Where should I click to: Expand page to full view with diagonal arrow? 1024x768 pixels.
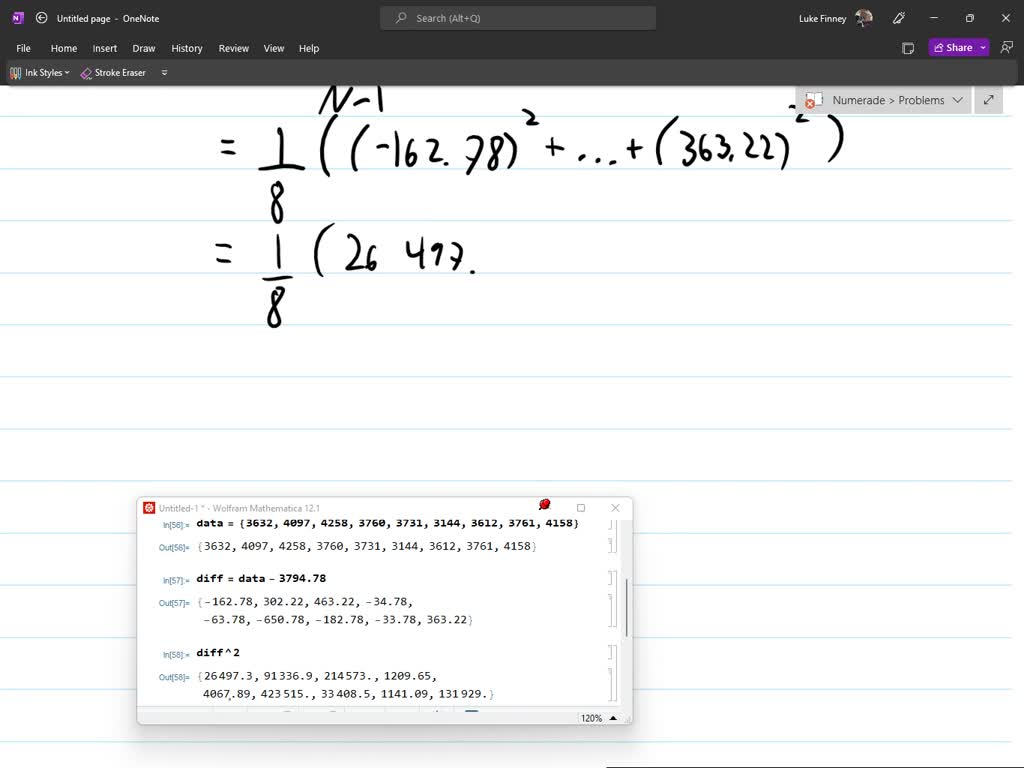988,100
